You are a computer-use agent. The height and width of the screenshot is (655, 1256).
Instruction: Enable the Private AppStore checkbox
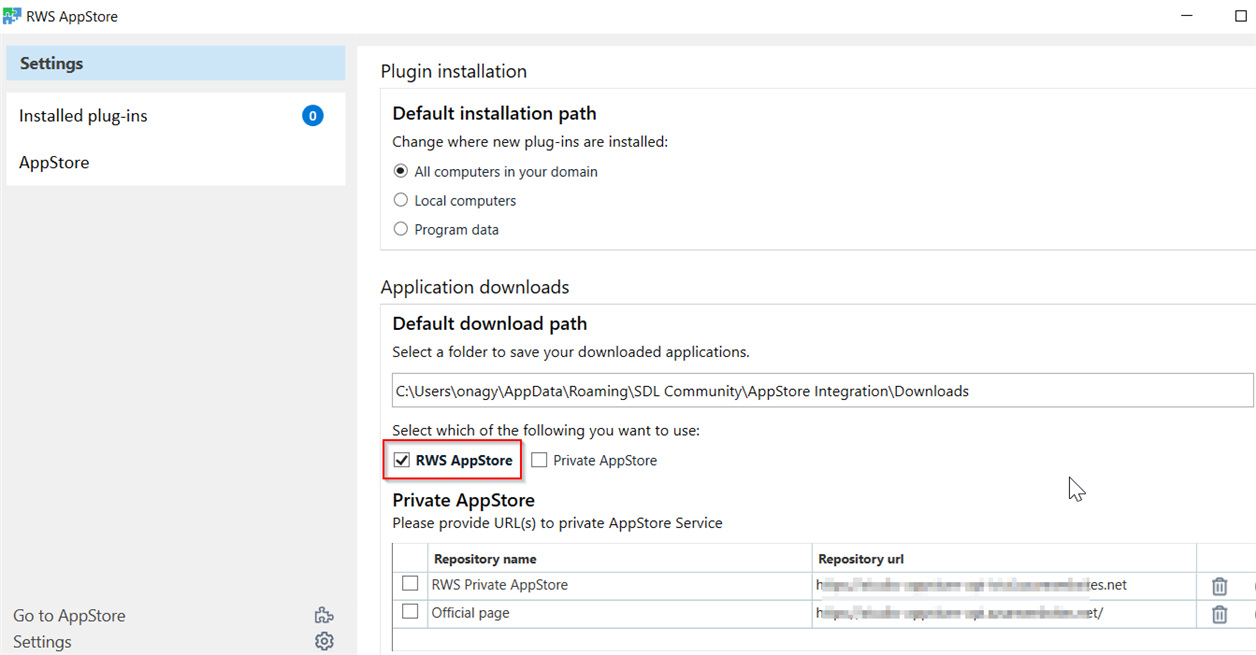540,460
